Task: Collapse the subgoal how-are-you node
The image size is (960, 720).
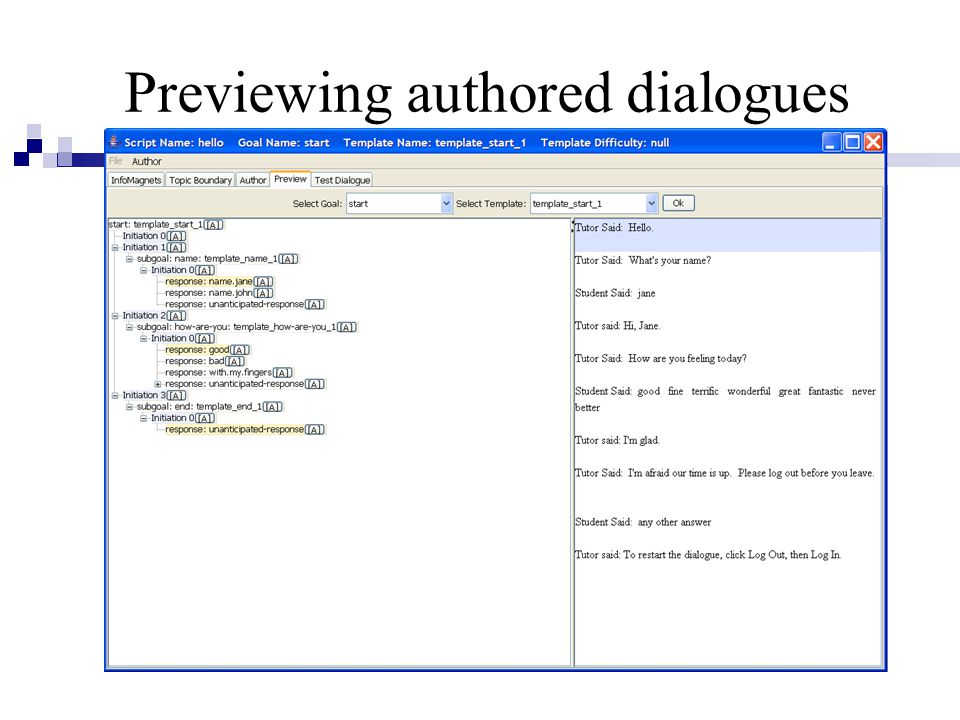Action: 129,327
